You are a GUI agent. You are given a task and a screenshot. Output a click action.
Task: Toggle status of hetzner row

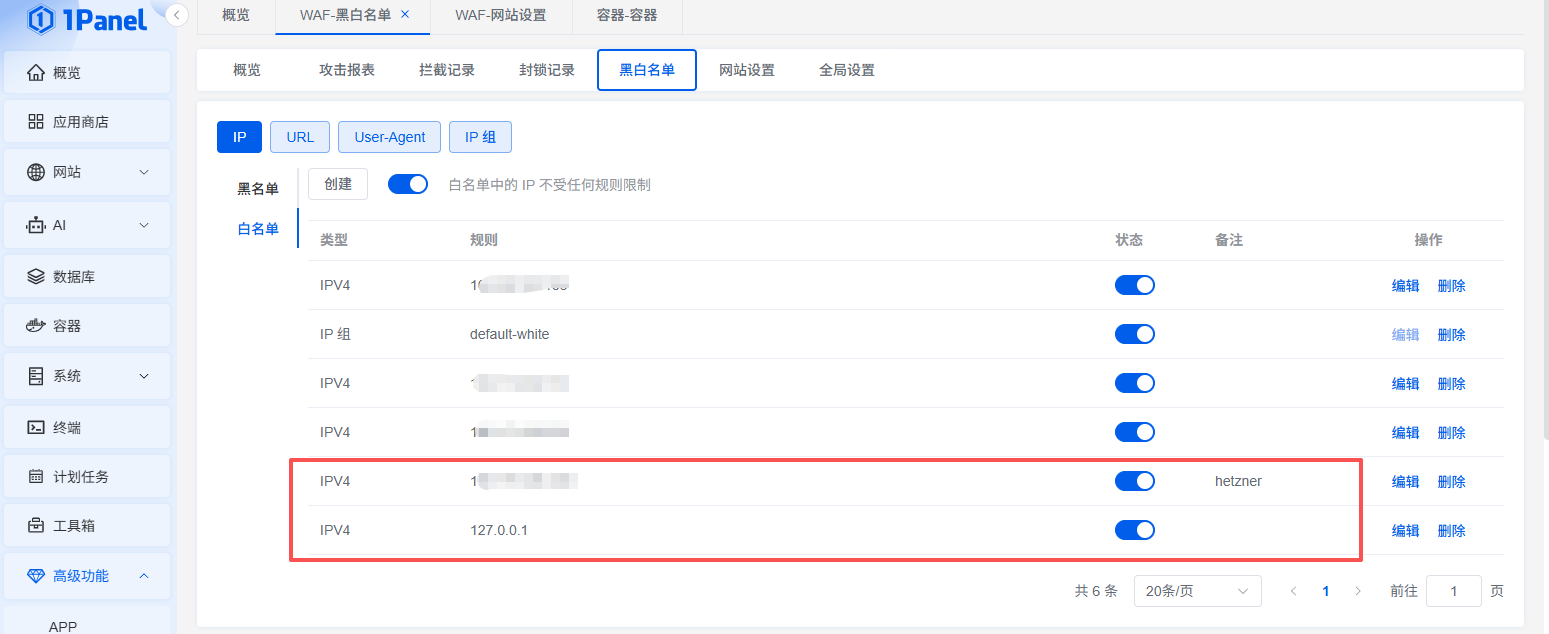pos(1135,481)
